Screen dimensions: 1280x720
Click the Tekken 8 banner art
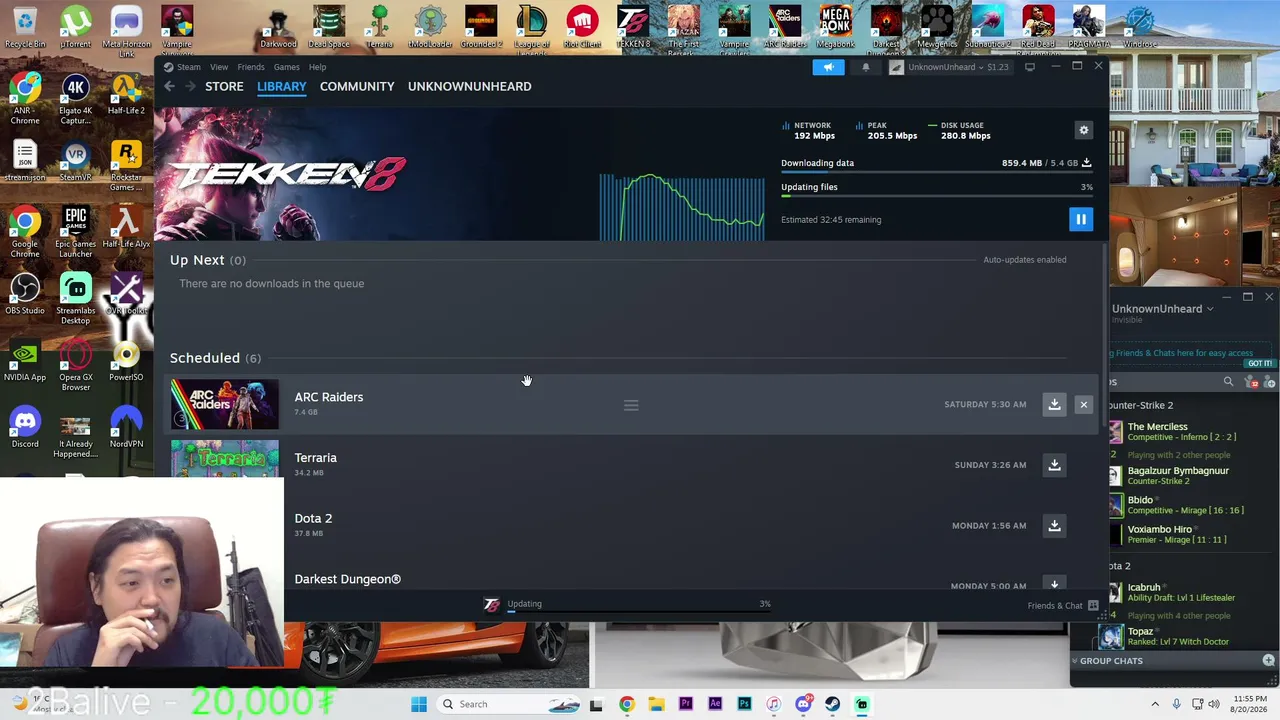pyautogui.click(x=376, y=174)
